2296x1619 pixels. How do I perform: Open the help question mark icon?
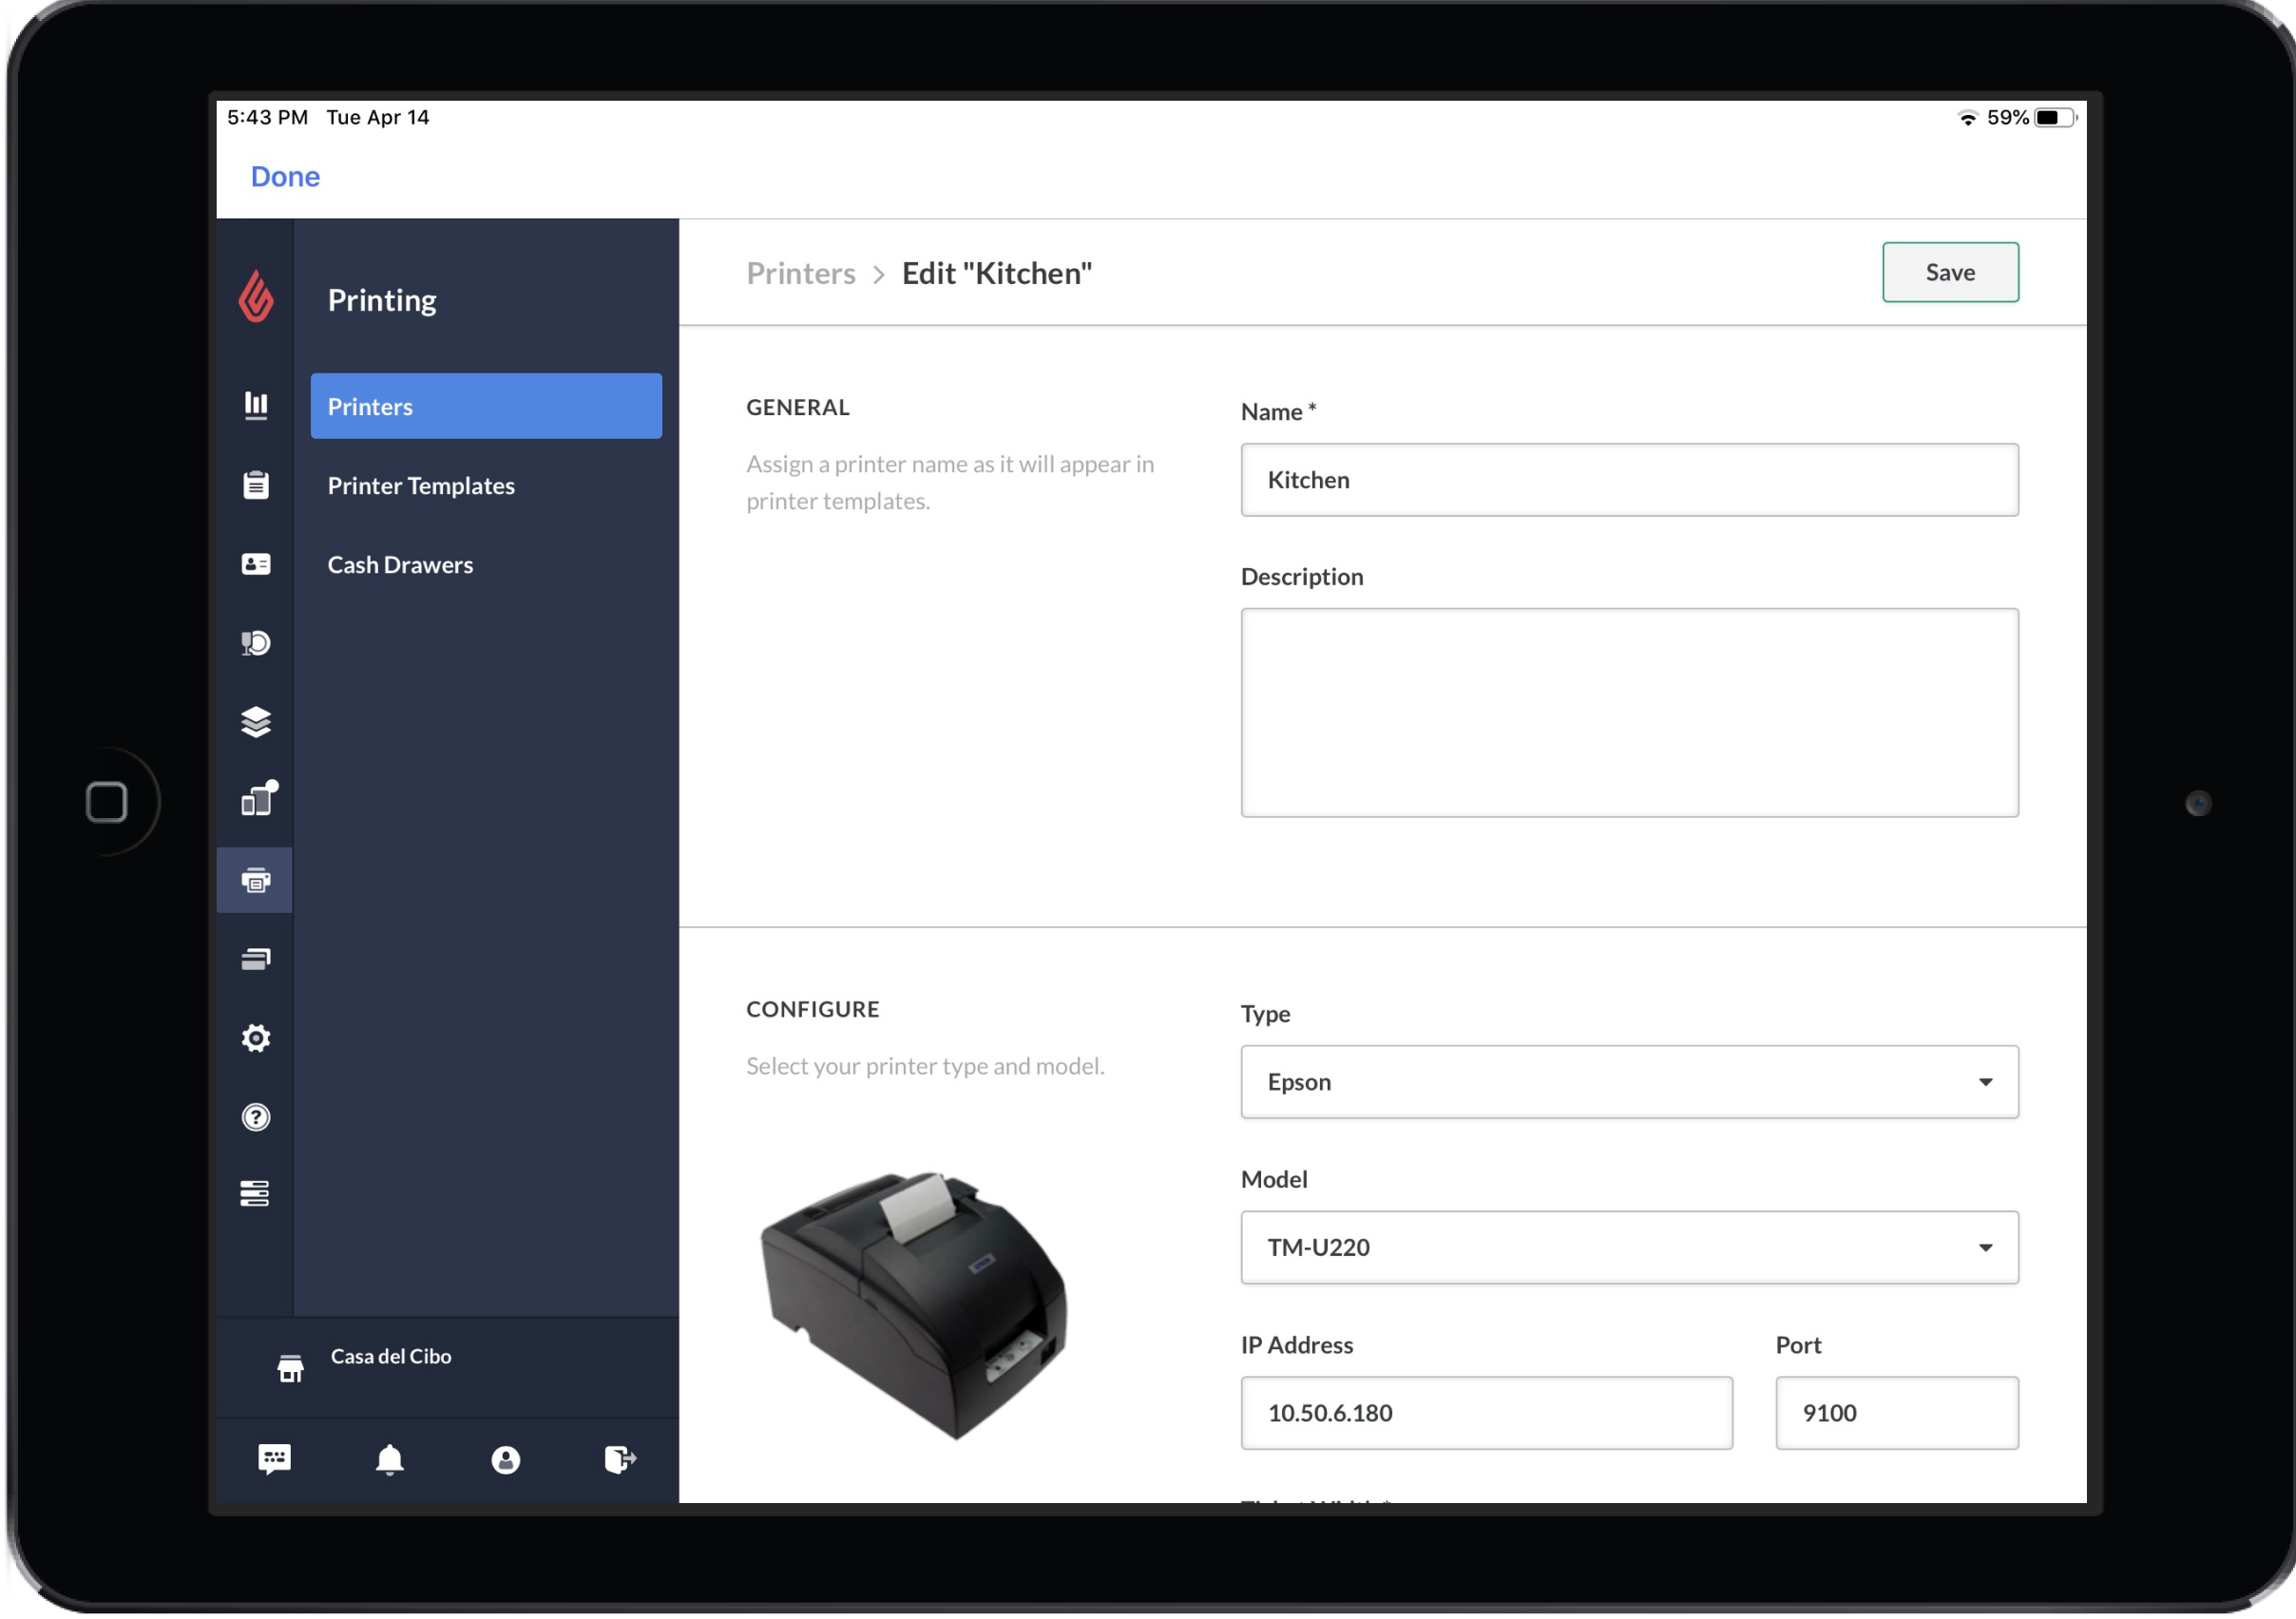[256, 1117]
